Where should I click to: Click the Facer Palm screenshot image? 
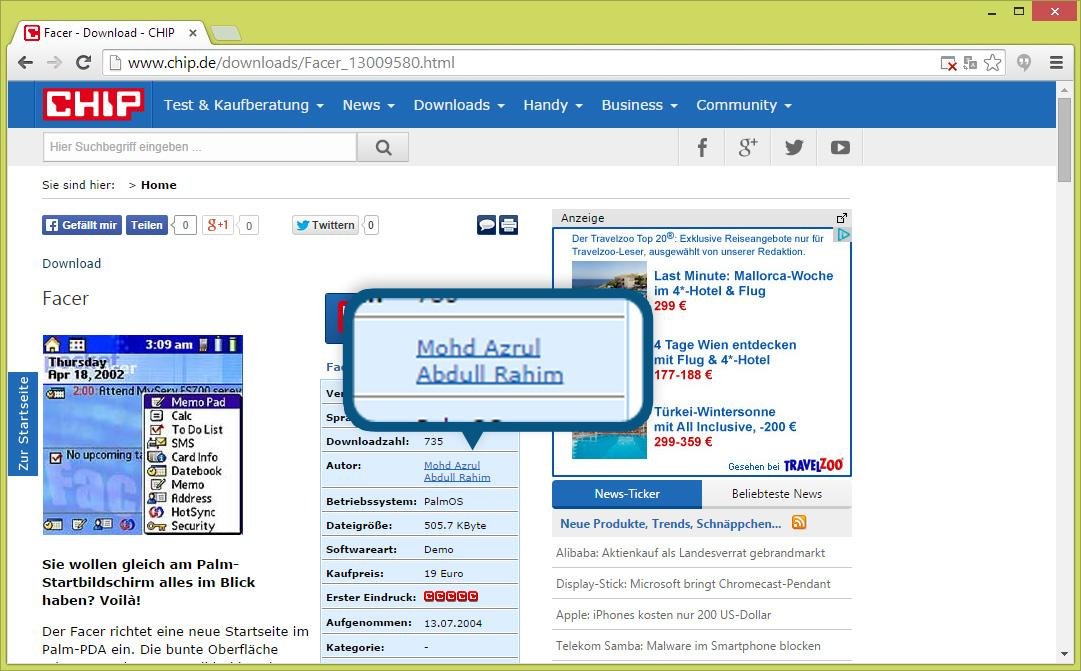[143, 435]
